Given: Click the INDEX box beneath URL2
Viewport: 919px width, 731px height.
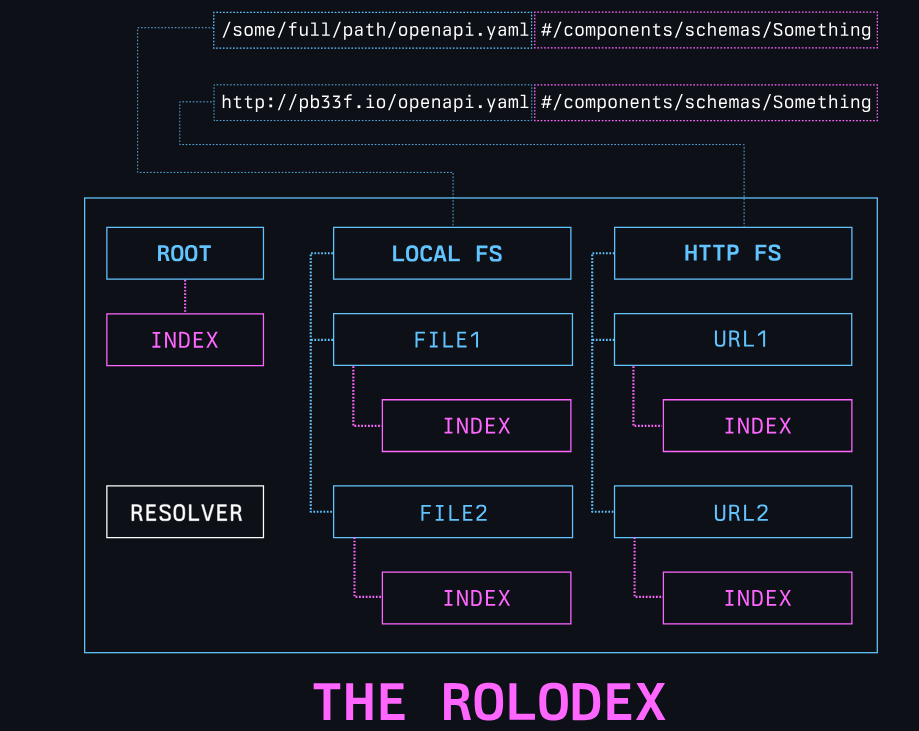Looking at the screenshot, I should (757, 598).
